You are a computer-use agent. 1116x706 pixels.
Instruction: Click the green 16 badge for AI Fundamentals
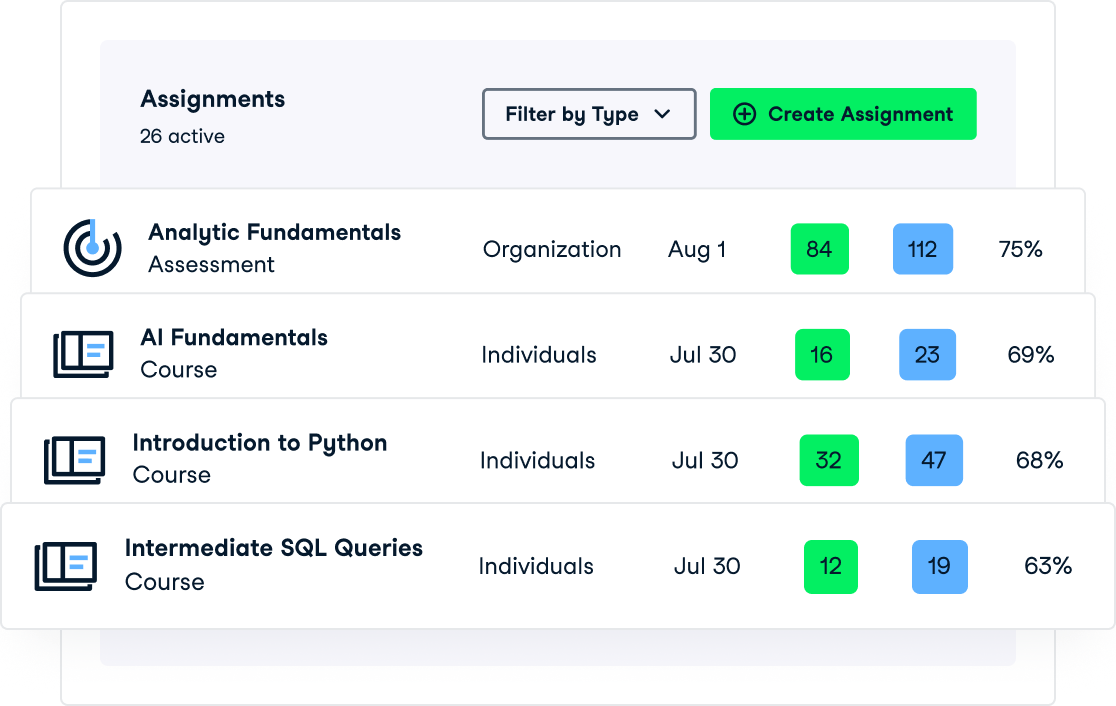[822, 354]
